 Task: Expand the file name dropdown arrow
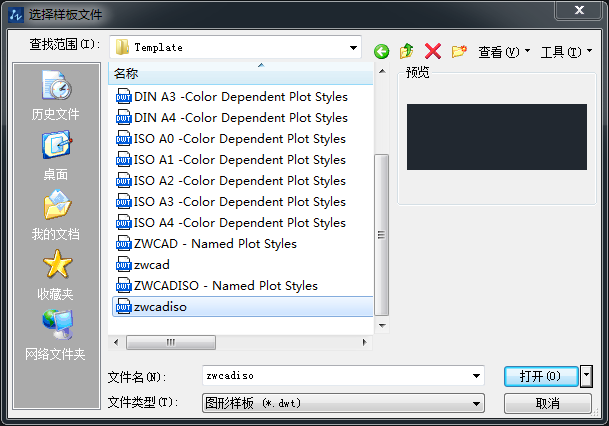pyautogui.click(x=477, y=376)
